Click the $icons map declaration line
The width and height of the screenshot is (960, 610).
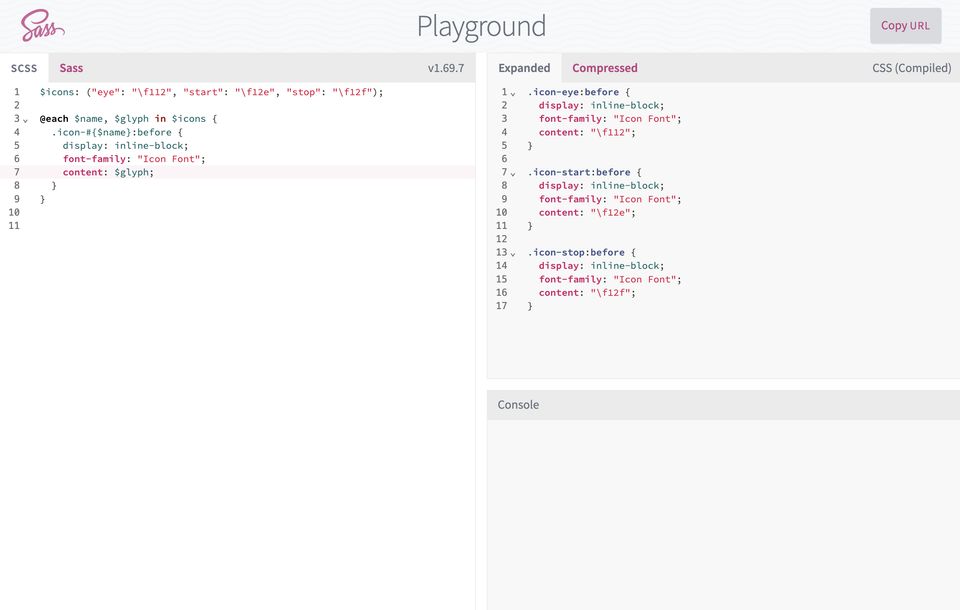tap(211, 92)
